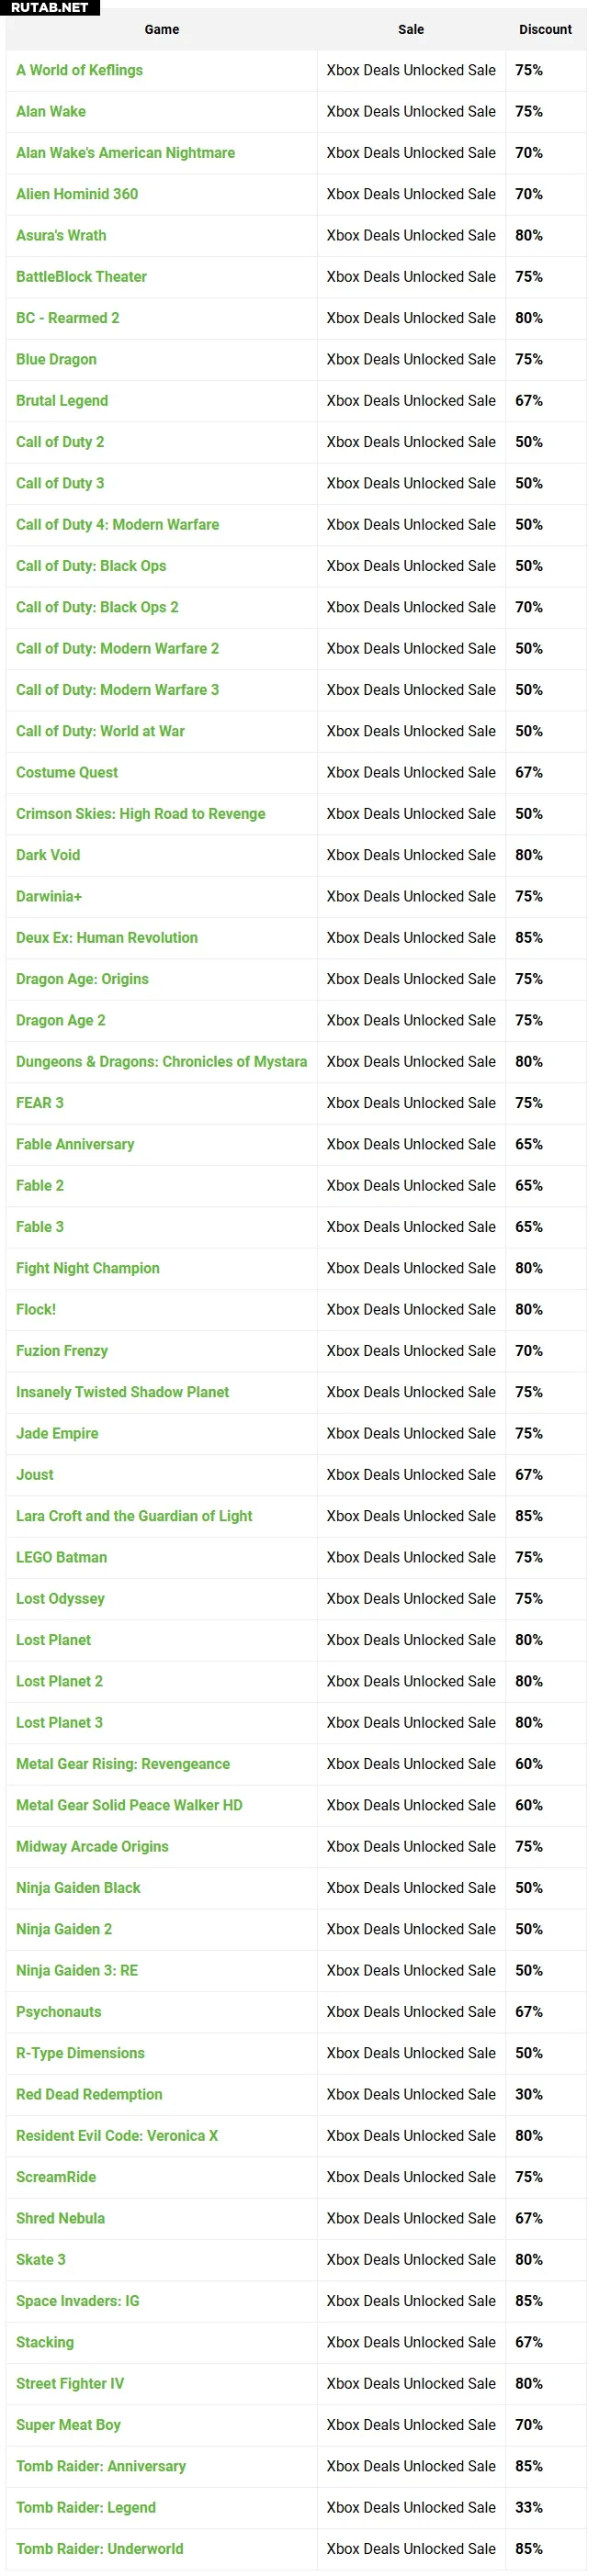Open Dungeons & Dragons: Chronicles of Mystara
This screenshot has width=599, height=2576.
coord(161,1061)
